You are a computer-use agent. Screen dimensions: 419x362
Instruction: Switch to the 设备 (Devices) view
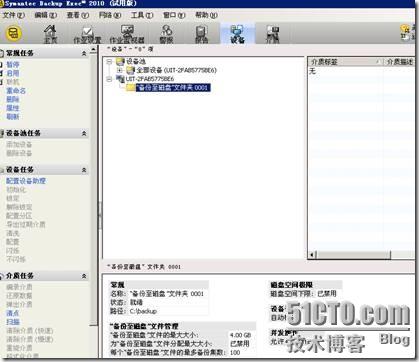coord(237,34)
